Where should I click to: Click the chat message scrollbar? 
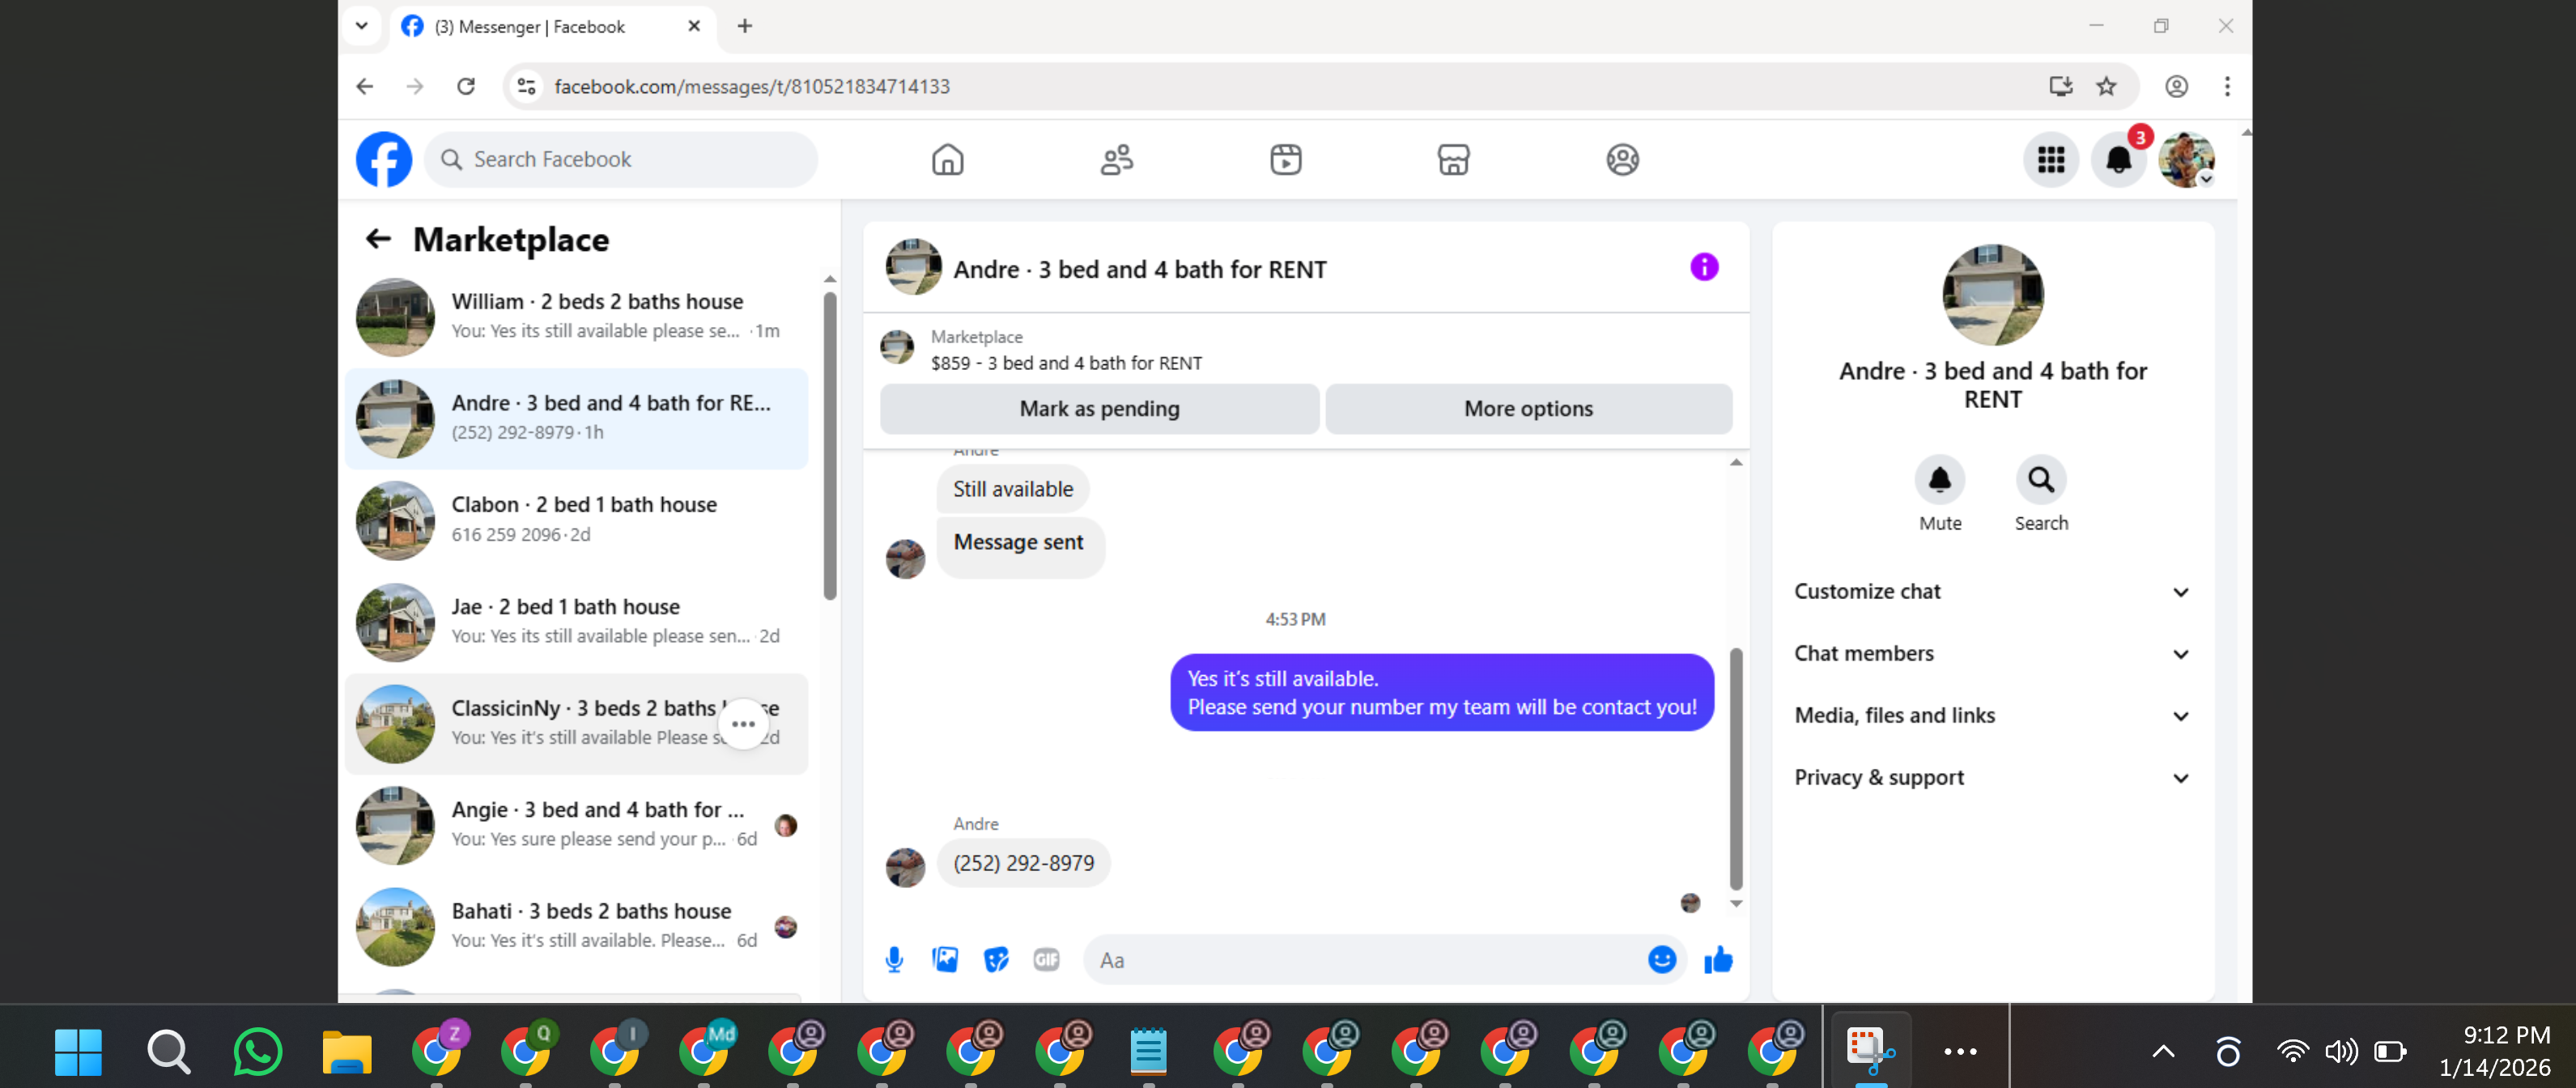(x=1736, y=768)
